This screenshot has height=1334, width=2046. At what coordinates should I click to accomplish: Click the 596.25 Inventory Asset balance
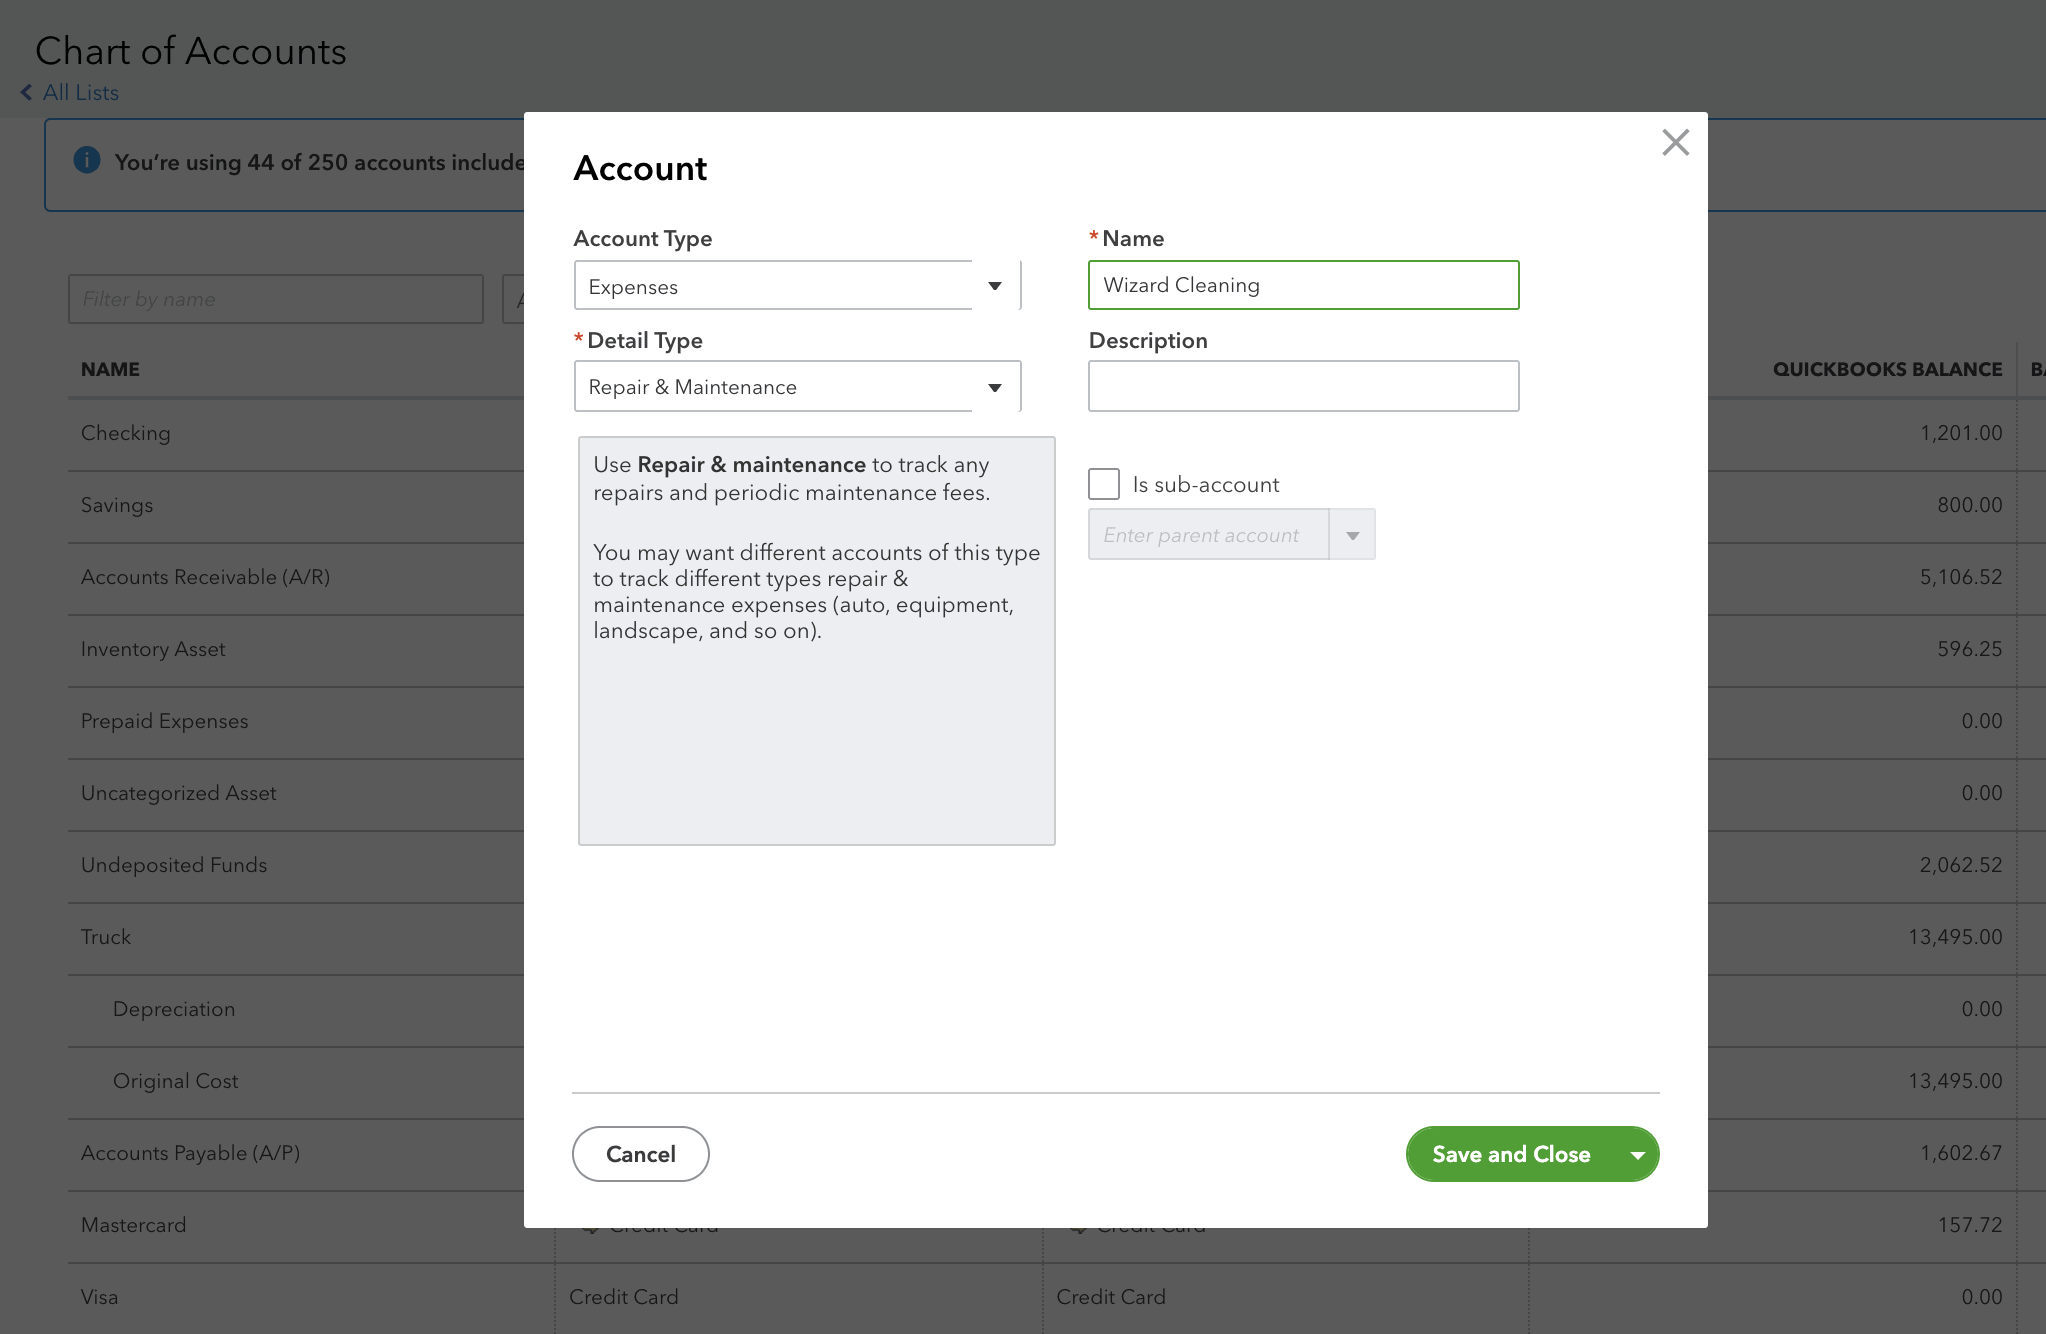click(1970, 649)
